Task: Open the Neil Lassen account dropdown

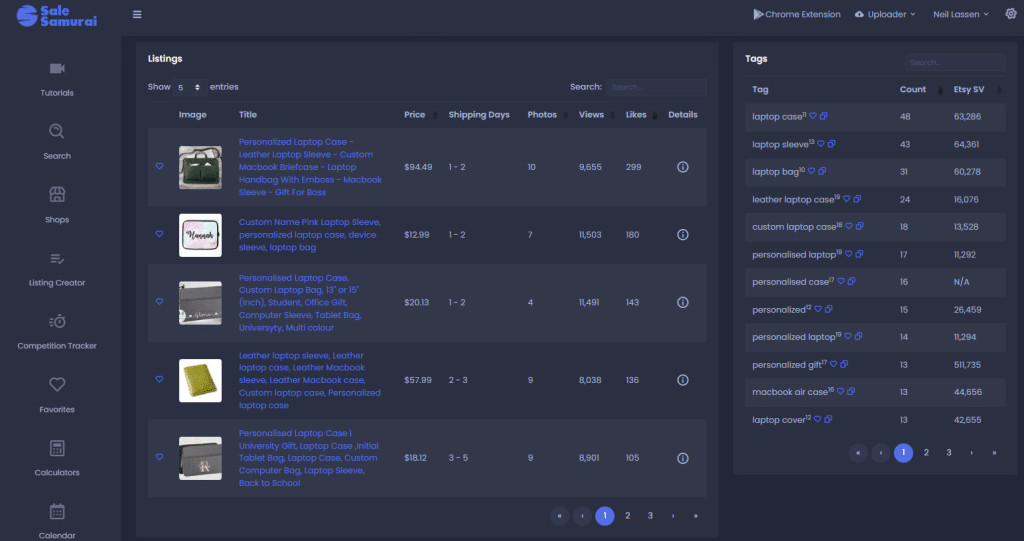Action: 961,14
